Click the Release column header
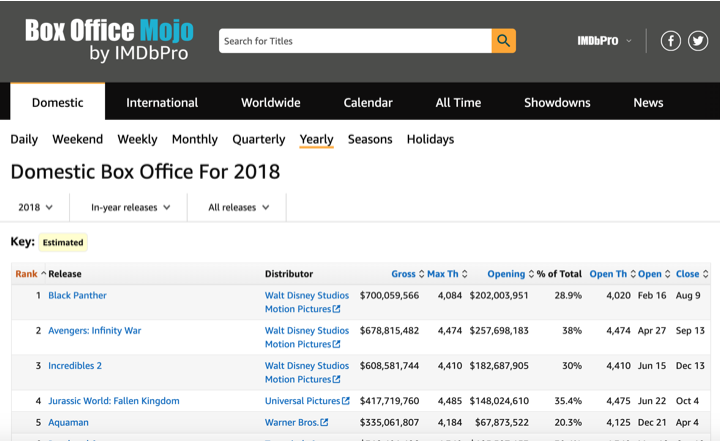 coord(65,274)
